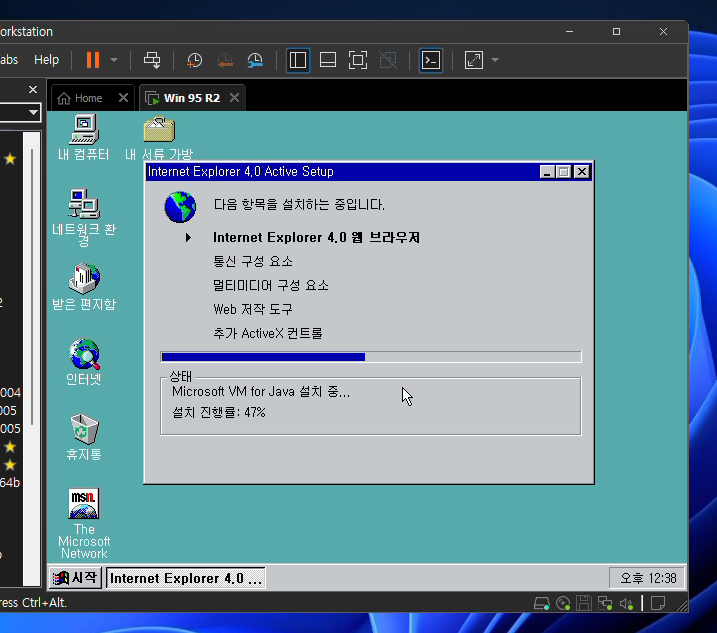This screenshot has width=717, height=633.
Task: Click the Revert to snapshot icon
Action: click(x=225, y=60)
